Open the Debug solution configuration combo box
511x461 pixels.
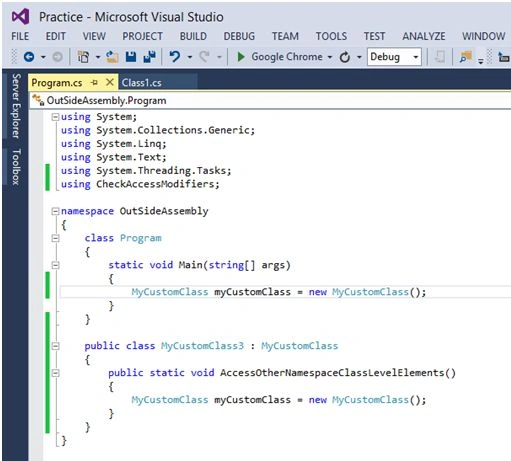(x=394, y=57)
